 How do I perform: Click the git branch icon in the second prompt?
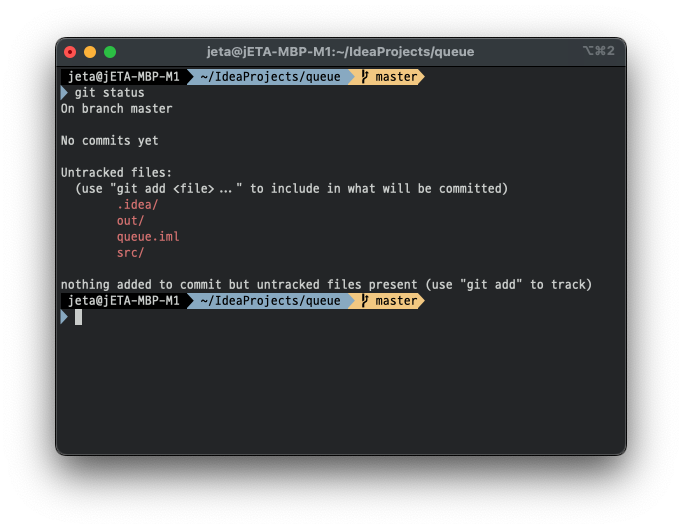pos(365,301)
